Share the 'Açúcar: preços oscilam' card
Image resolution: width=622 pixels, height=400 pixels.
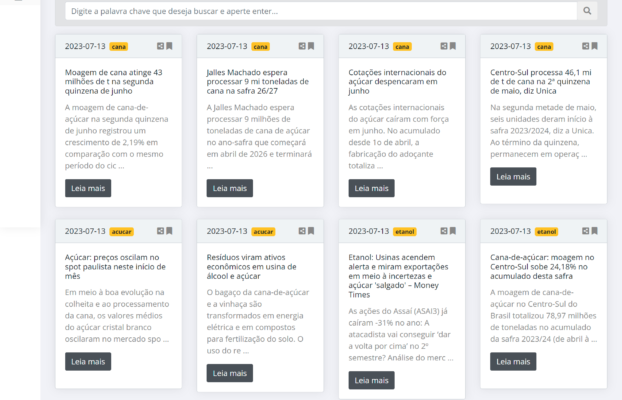(x=160, y=231)
